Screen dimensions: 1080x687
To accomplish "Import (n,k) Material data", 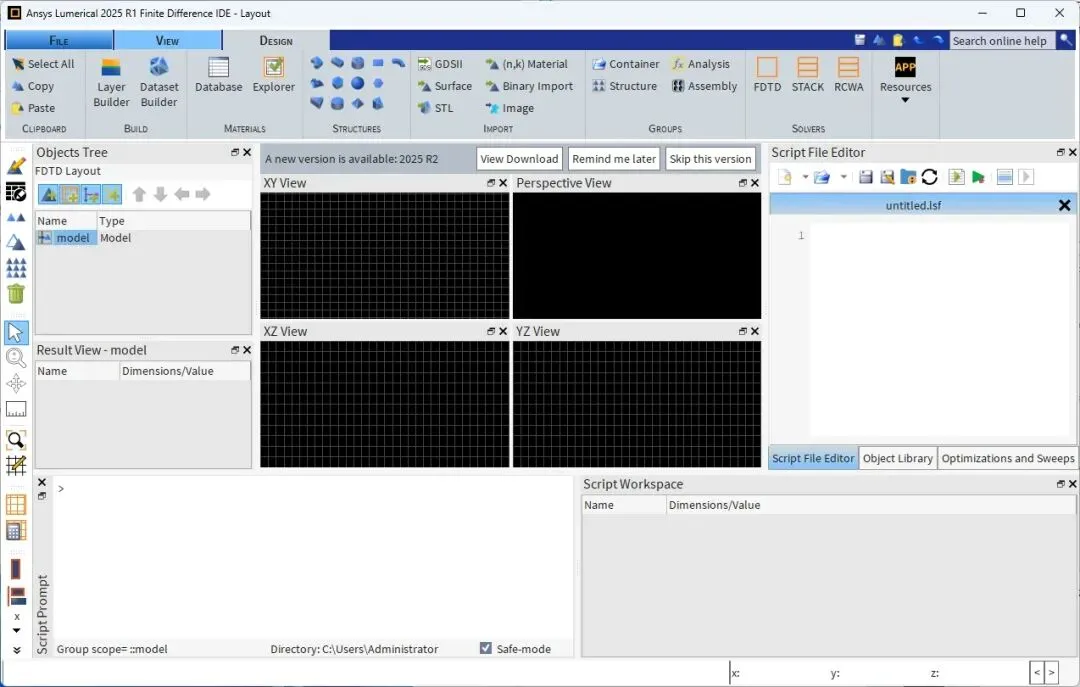I will point(526,64).
